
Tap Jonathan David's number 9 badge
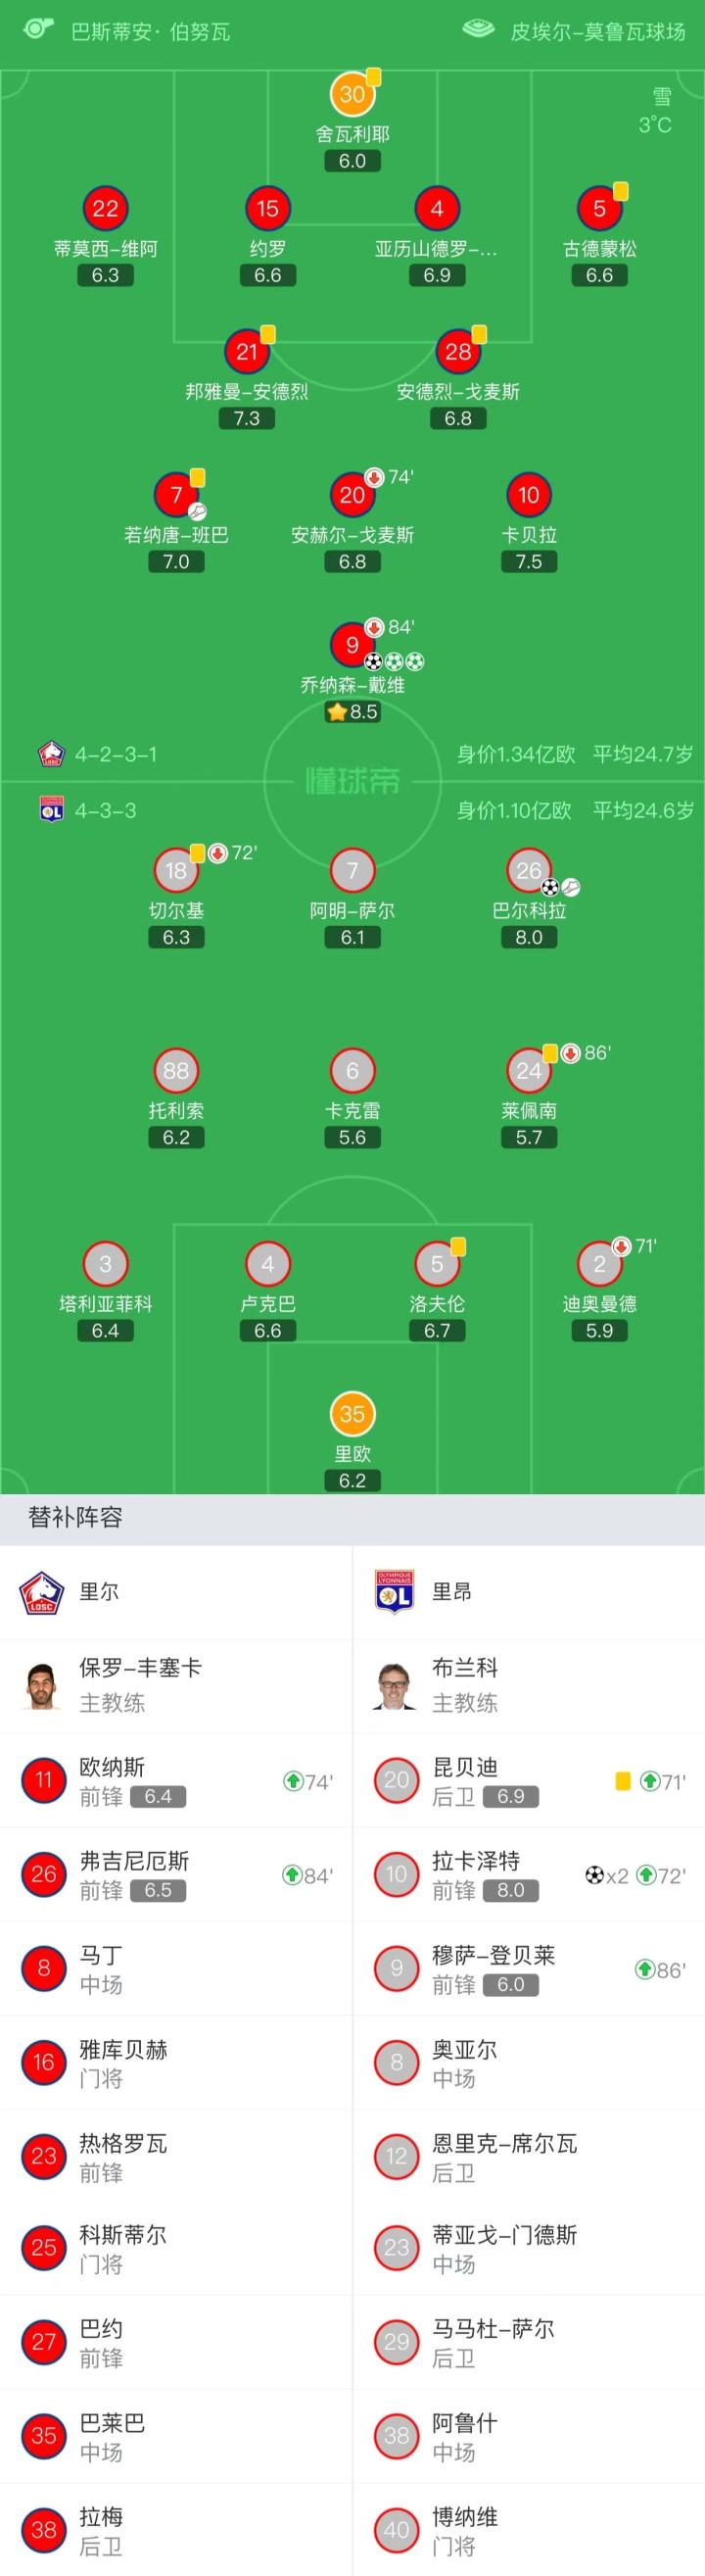(x=352, y=645)
